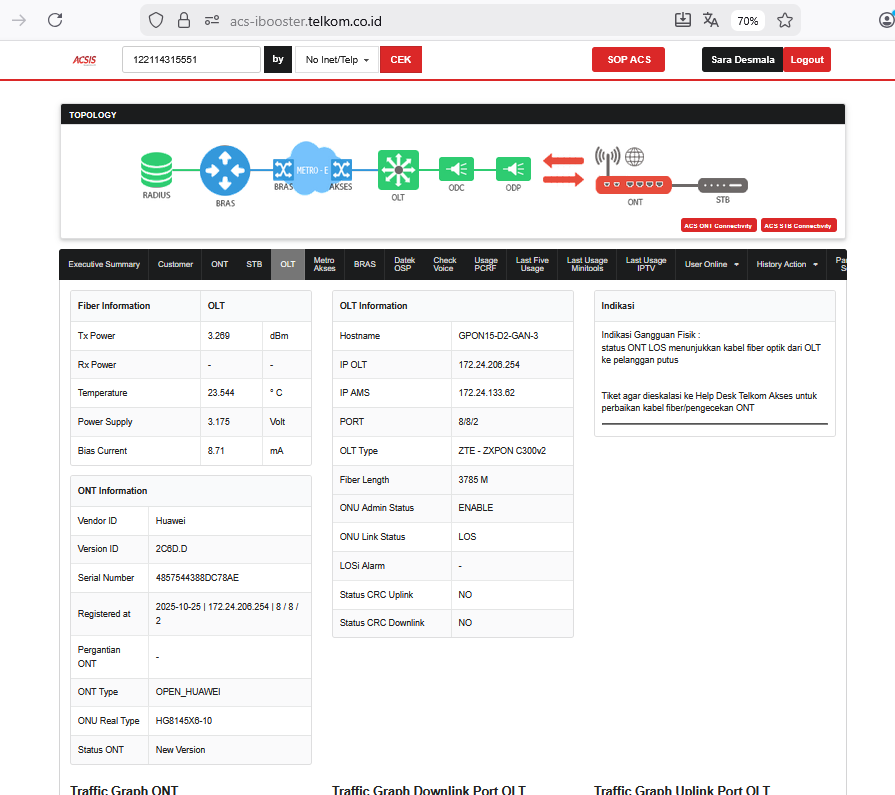Open the BRAS tab
This screenshot has height=795, width=895.
[x=365, y=264]
